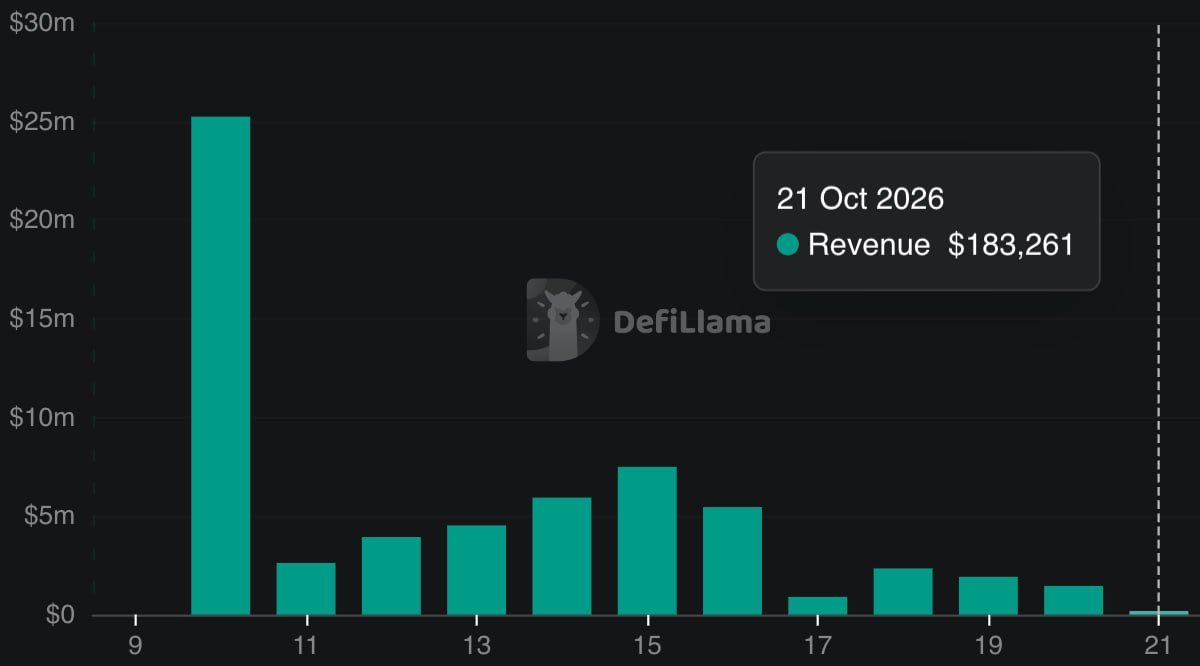The width and height of the screenshot is (1200, 666).
Task: Click the teal Revenue dot in the tooltip
Action: pos(788,244)
